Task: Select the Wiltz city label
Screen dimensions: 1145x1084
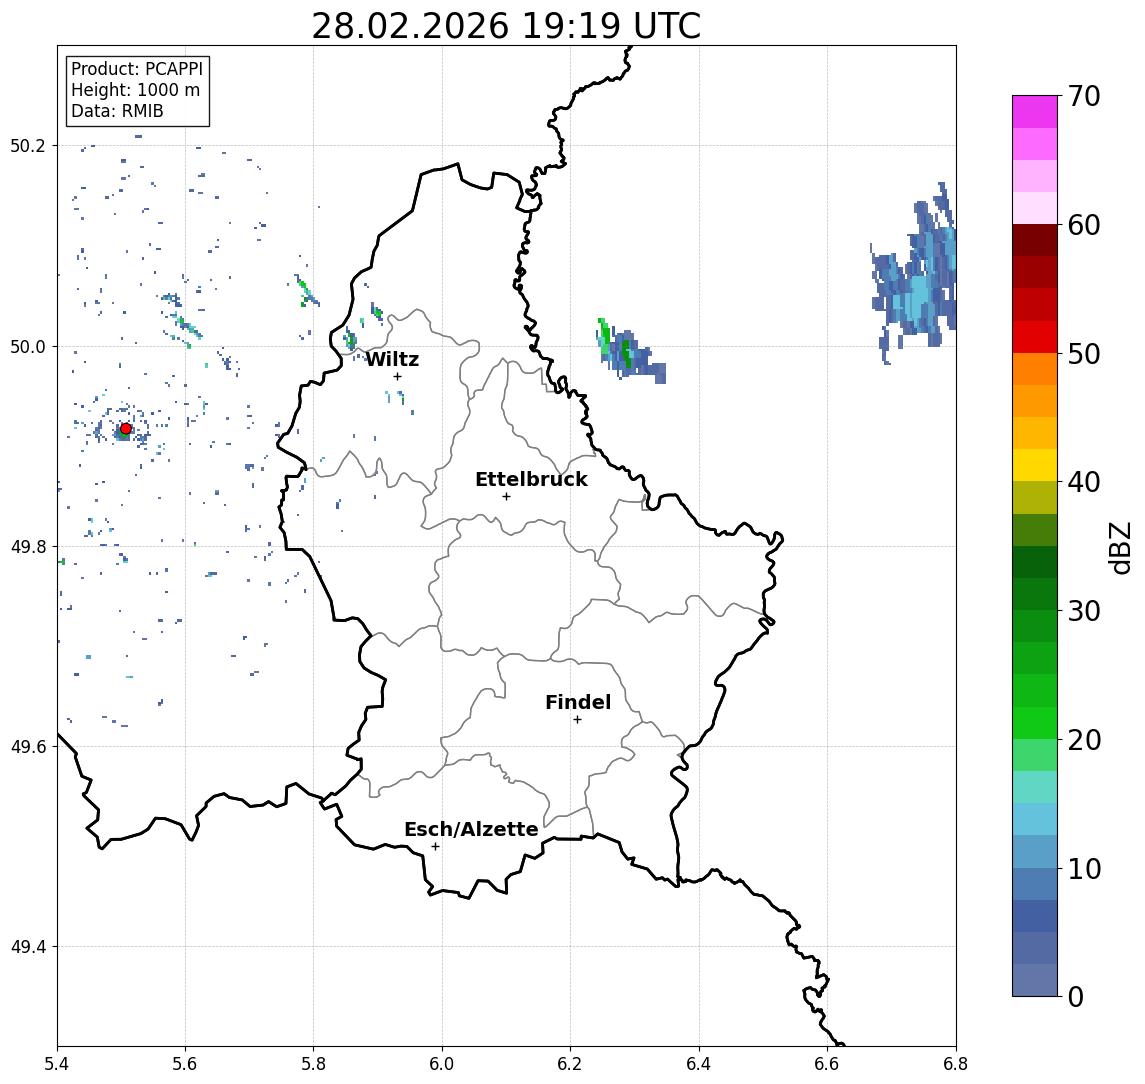Action: pos(392,359)
